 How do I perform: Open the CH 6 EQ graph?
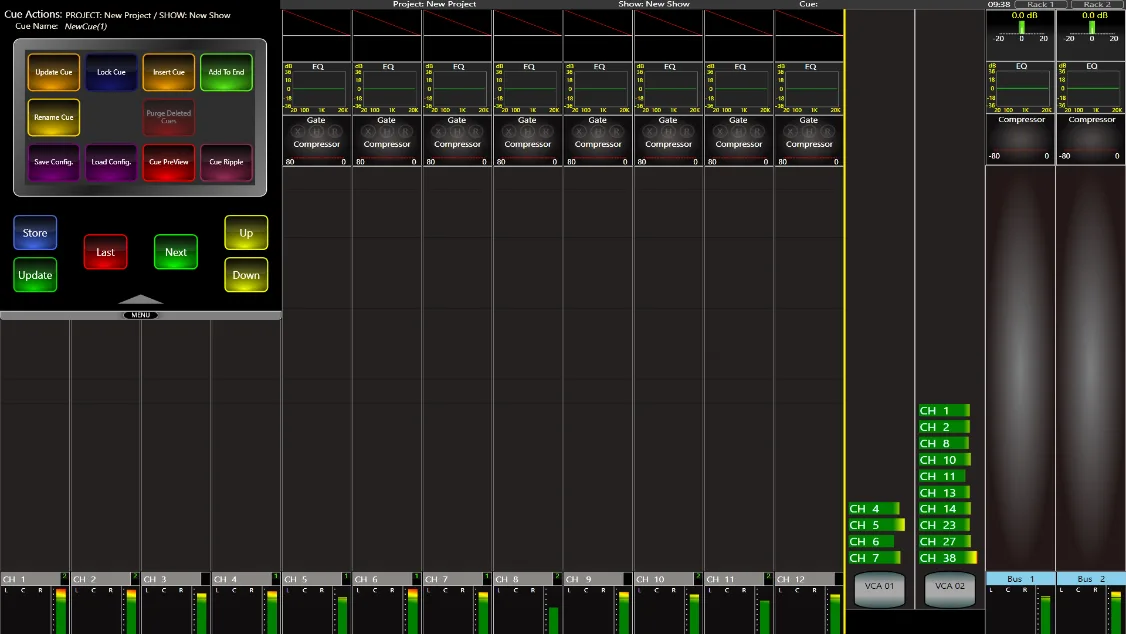tap(387, 88)
